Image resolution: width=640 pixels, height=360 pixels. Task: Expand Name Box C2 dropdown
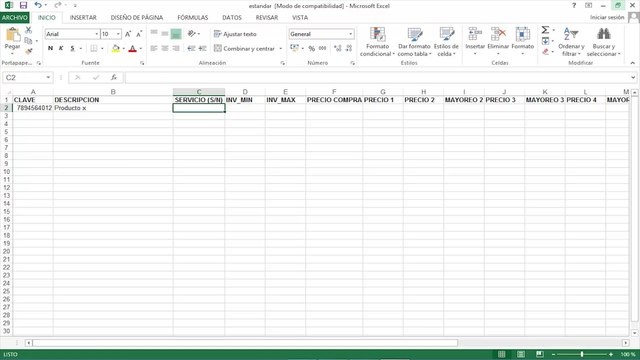[x=48, y=78]
